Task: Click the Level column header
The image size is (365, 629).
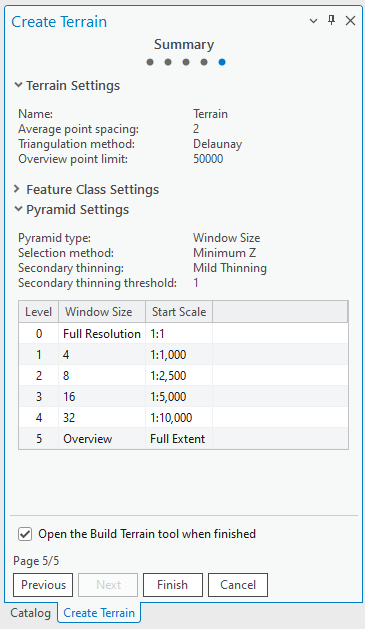Action: (x=39, y=312)
